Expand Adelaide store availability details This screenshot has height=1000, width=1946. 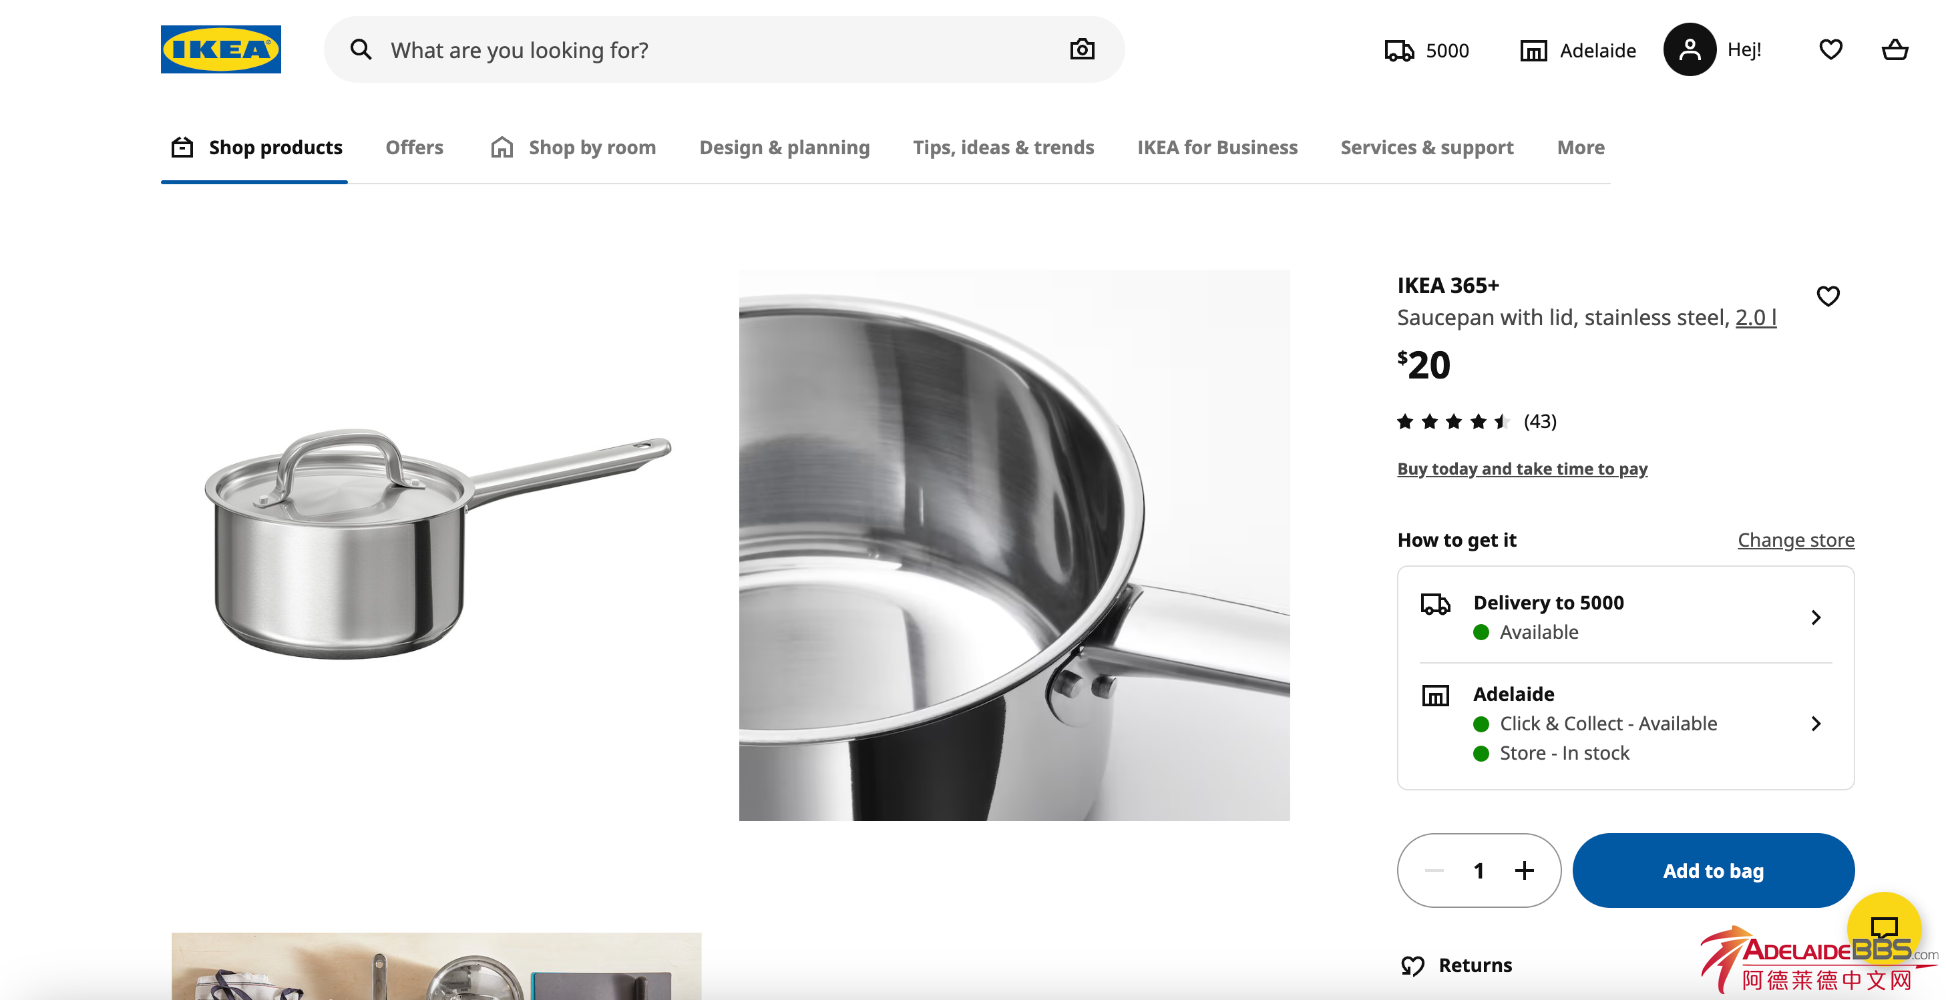point(1816,724)
